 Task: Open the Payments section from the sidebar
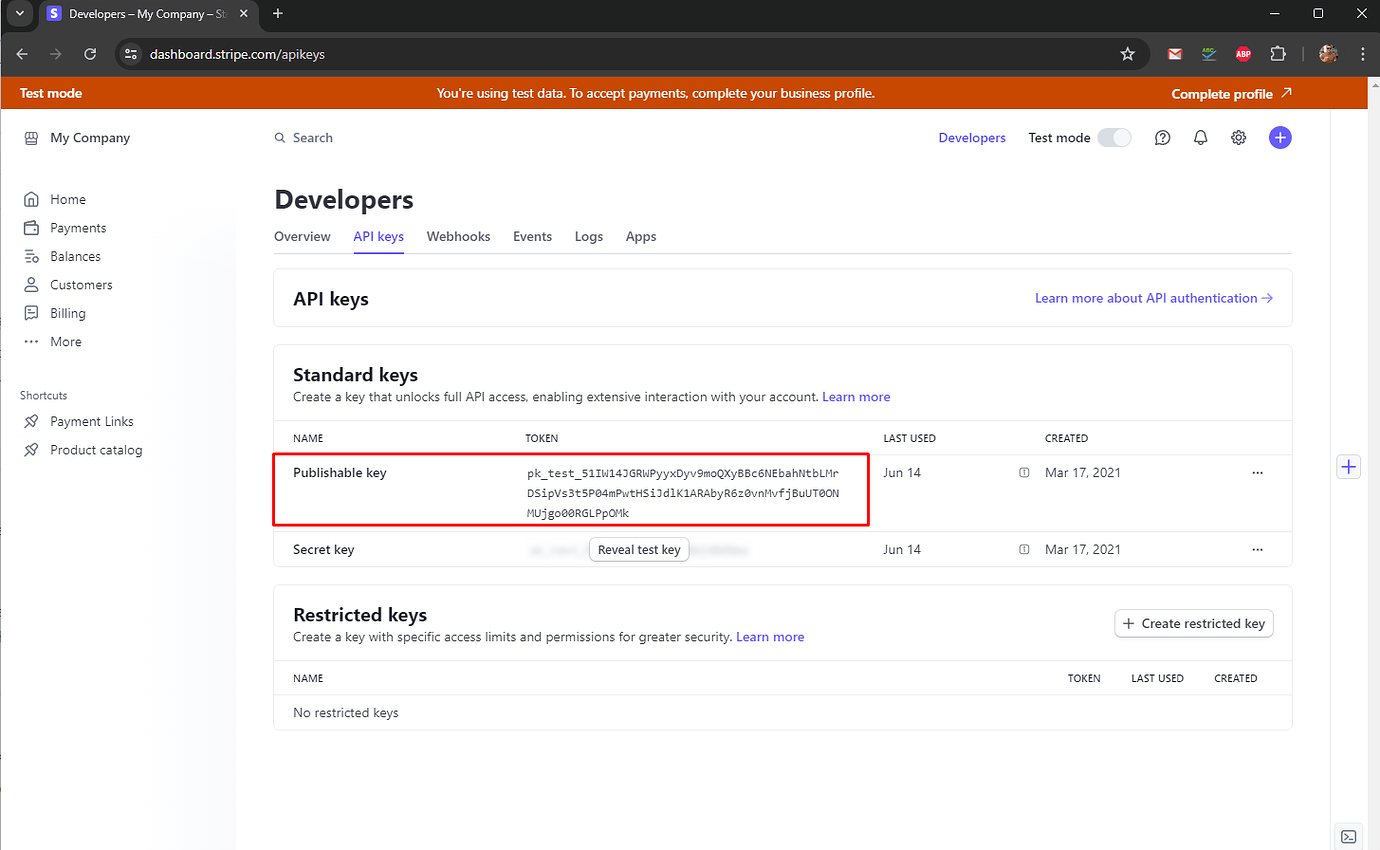[x=77, y=227]
